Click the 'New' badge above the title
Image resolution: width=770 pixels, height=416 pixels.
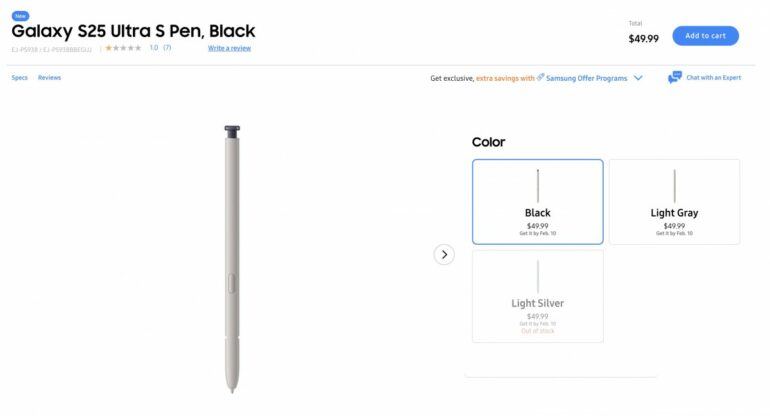click(20, 16)
